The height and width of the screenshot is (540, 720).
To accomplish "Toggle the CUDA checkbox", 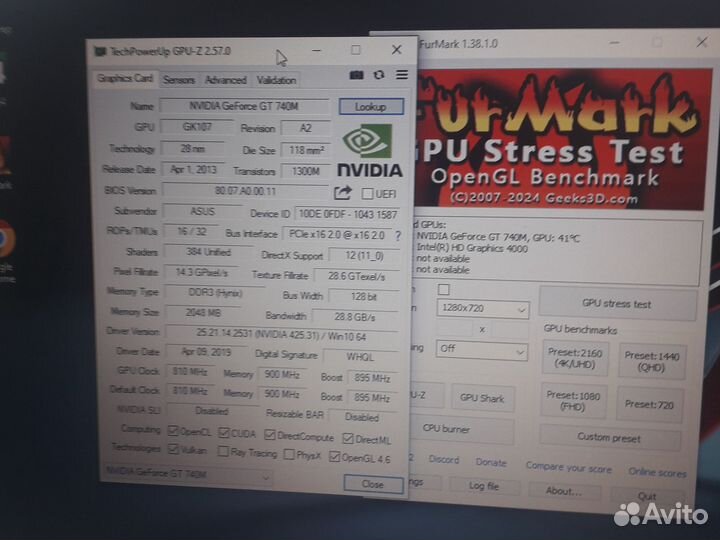I will pyautogui.click(x=224, y=433).
